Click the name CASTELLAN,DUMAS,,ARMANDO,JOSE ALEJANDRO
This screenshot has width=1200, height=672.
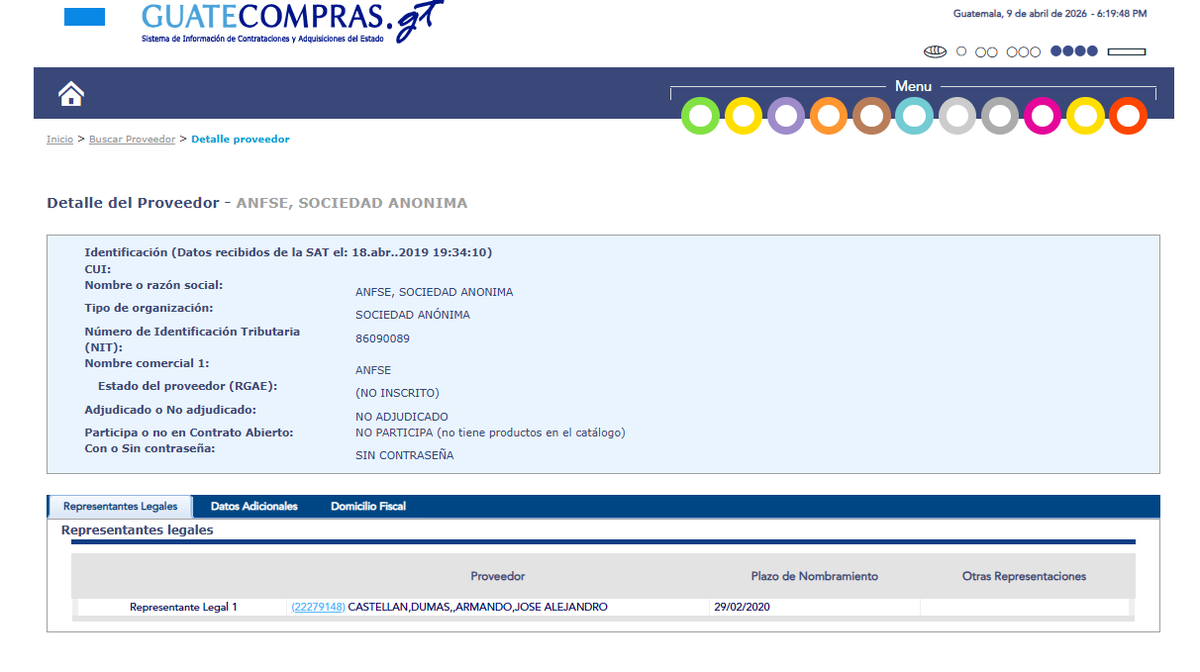[x=478, y=607]
